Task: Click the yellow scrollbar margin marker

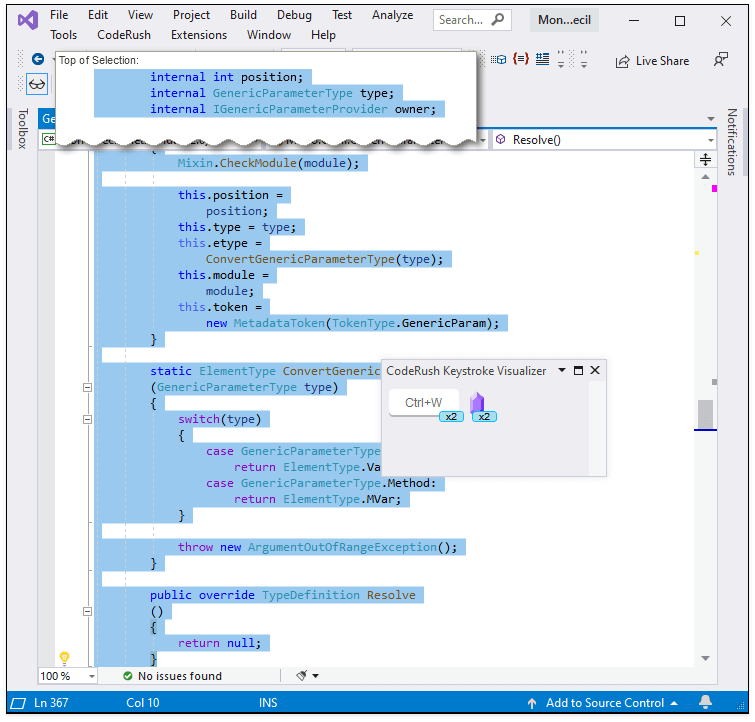Action: (697, 252)
